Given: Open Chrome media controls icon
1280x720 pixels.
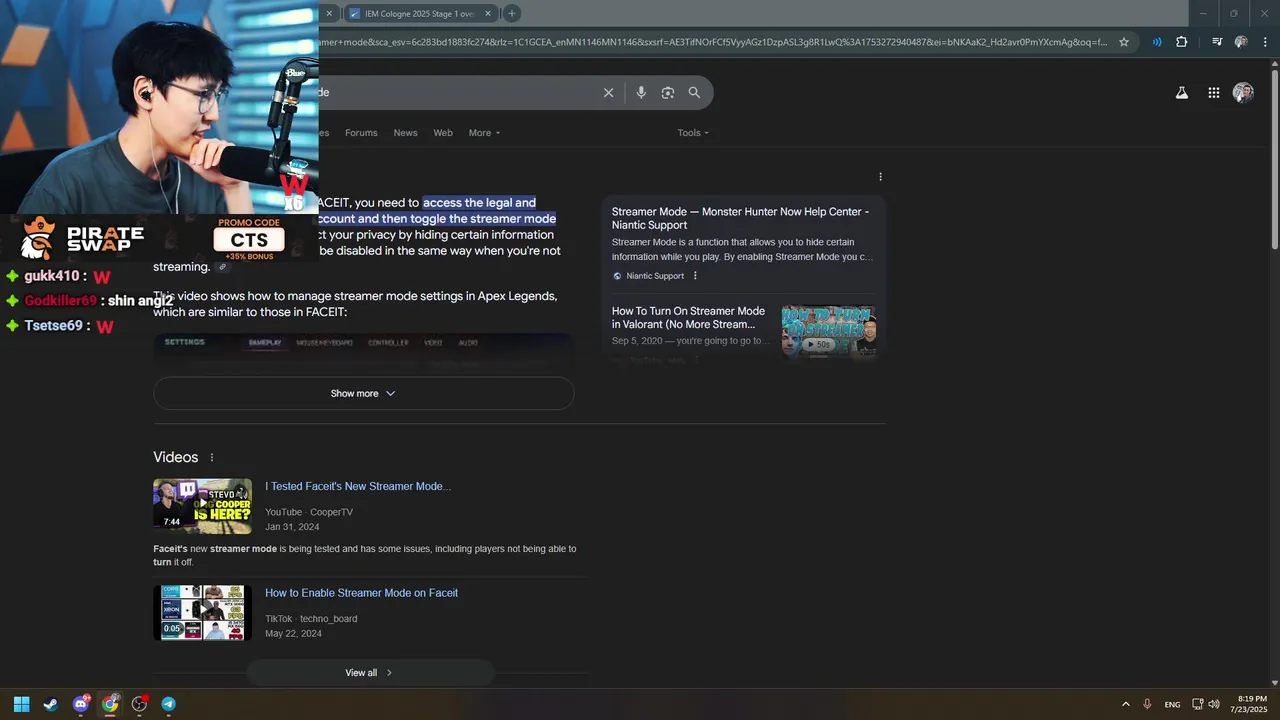Looking at the screenshot, I should click(1217, 42).
